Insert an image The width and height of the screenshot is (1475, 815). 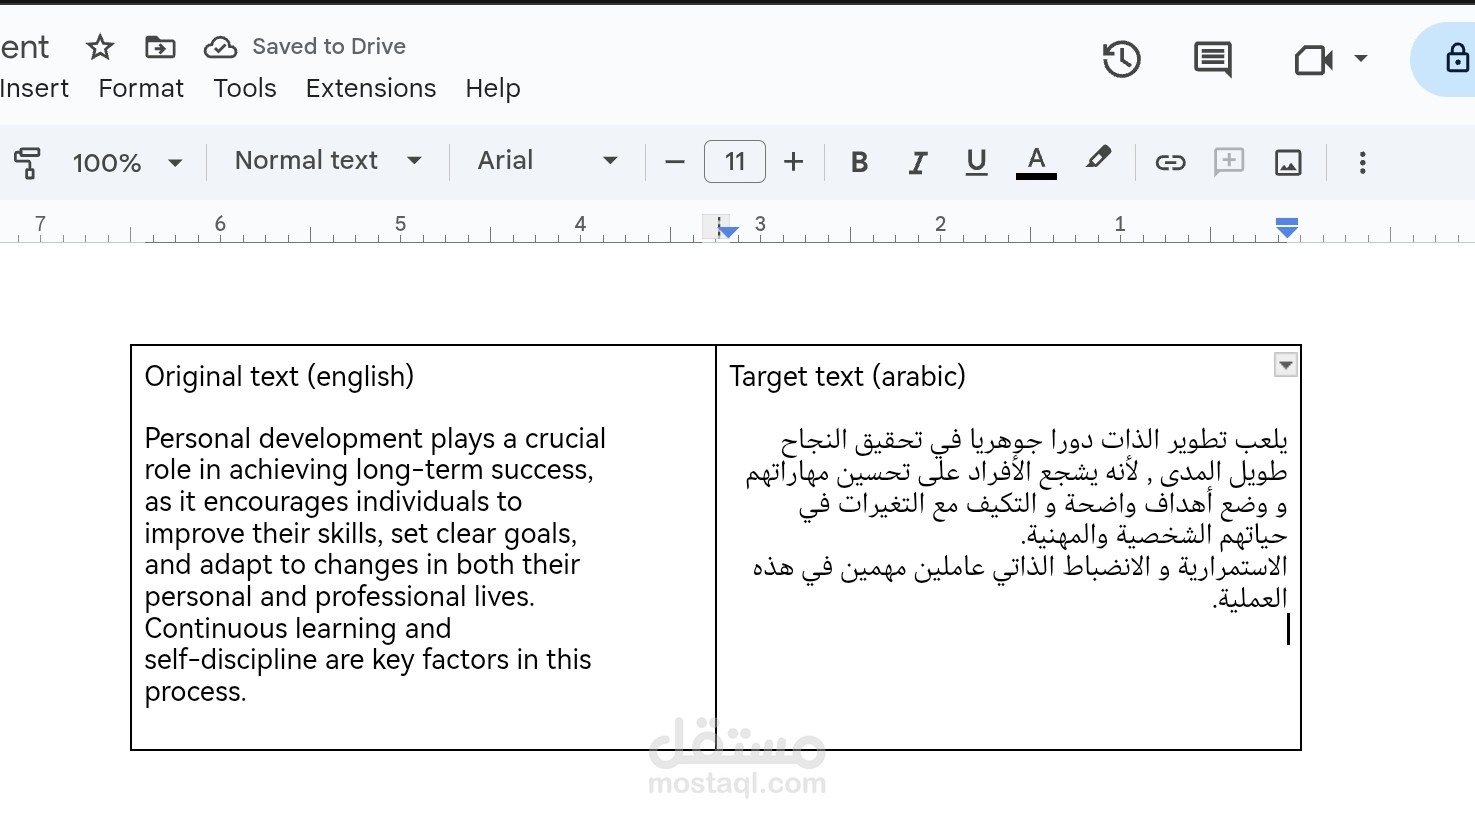(x=1288, y=161)
